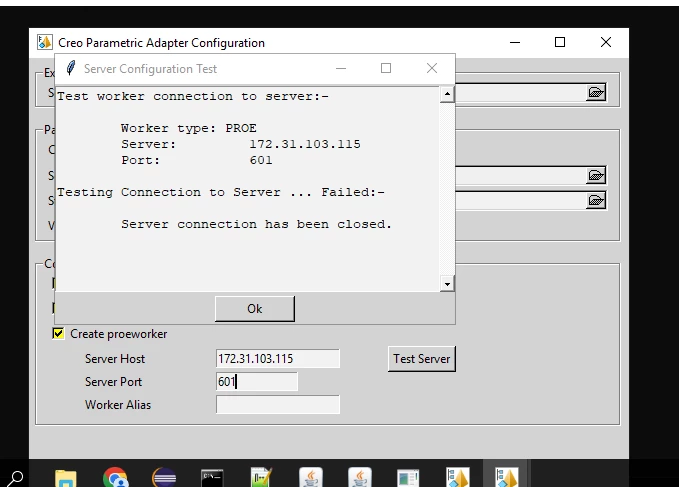679x487 pixels.
Task: Click the 'Server Port' label
Action: [113, 382]
